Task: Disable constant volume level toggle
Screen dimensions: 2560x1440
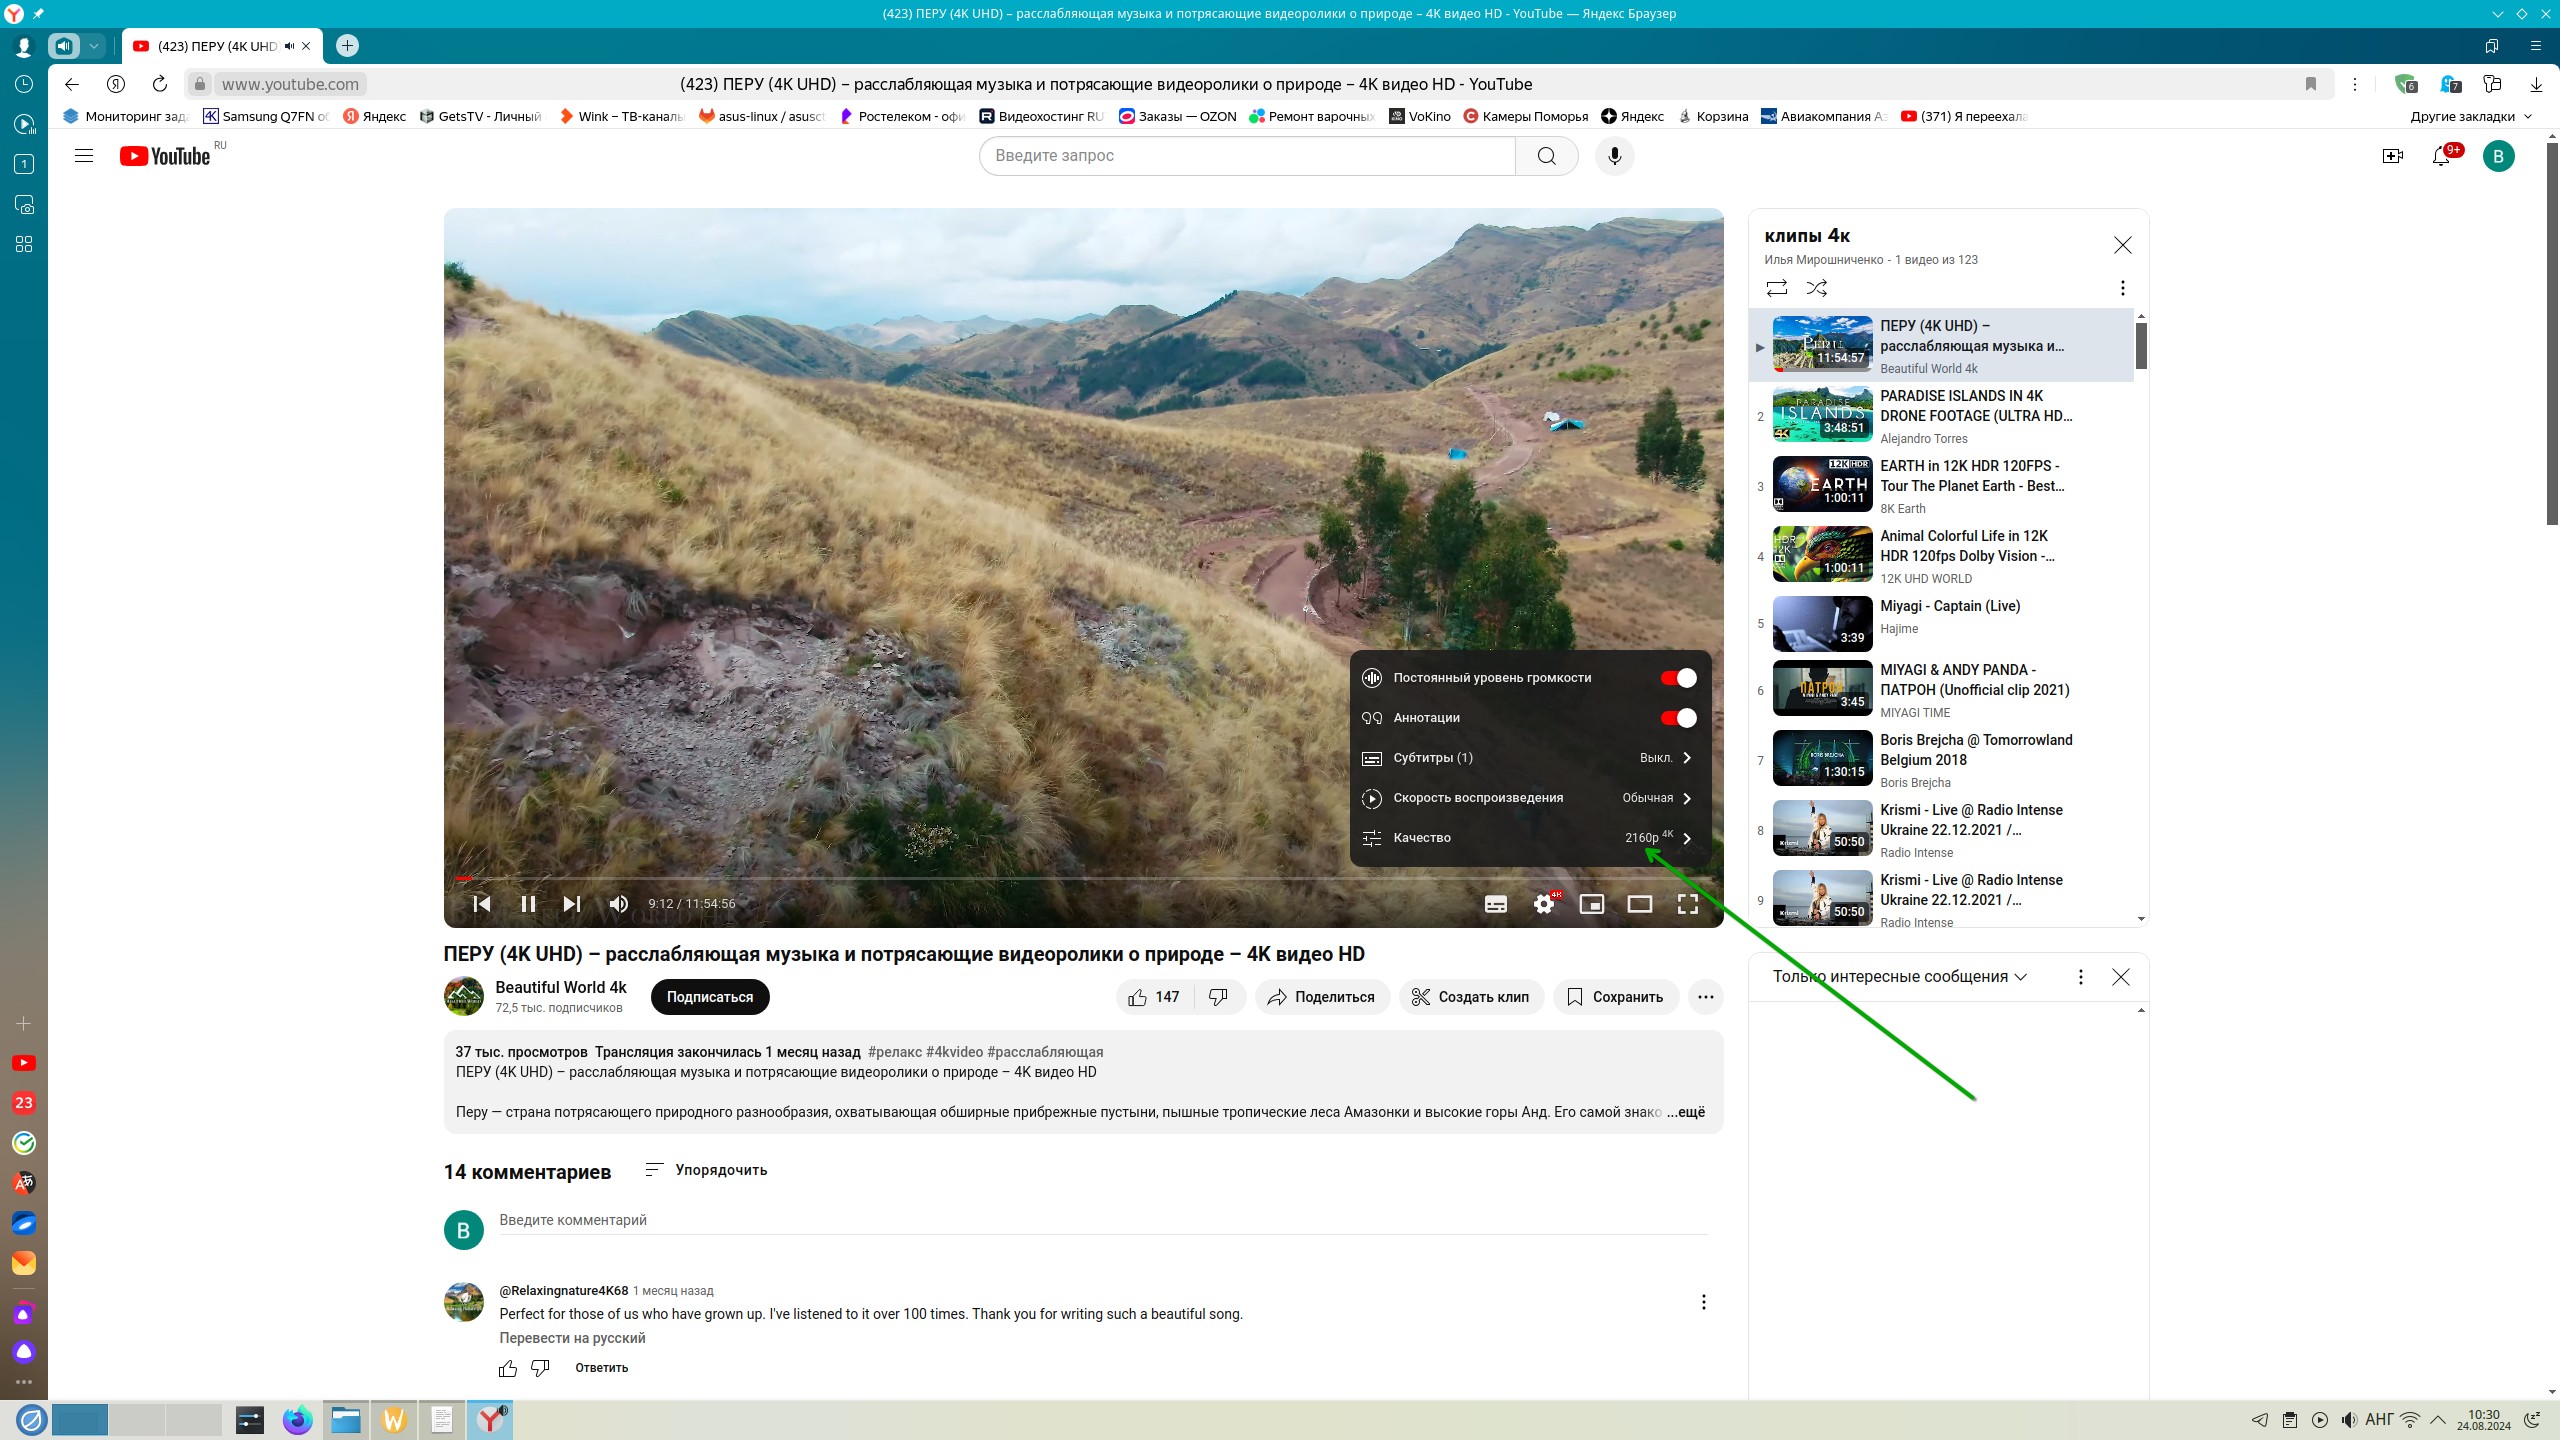Action: [x=1678, y=678]
